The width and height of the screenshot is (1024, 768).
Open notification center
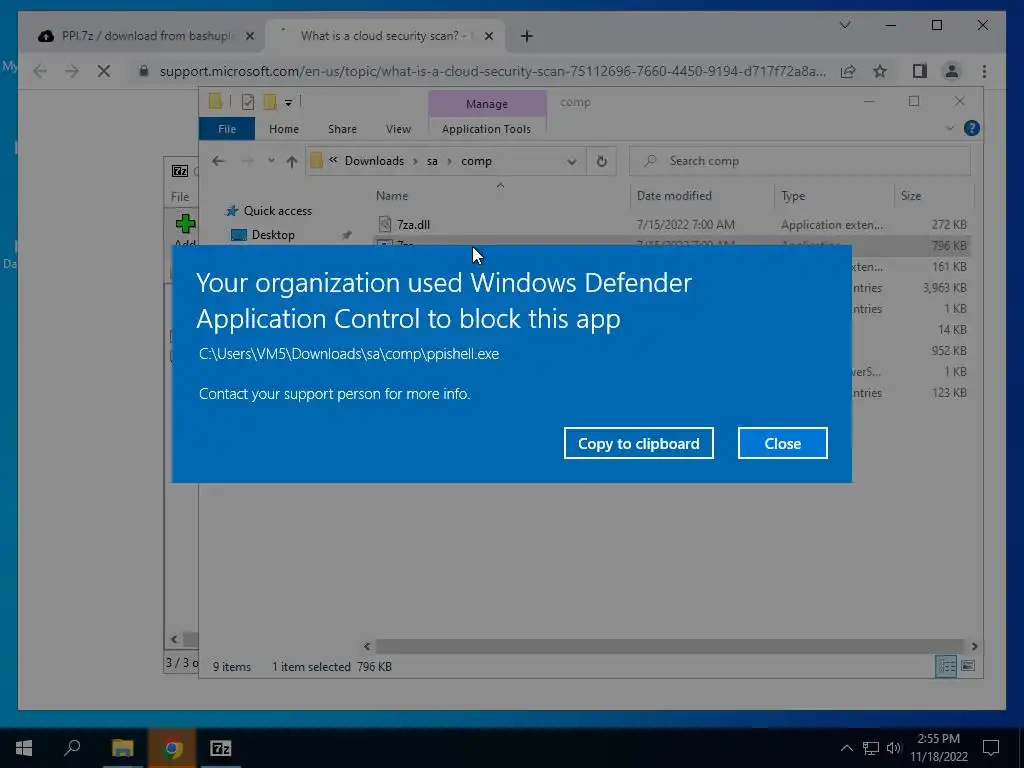coord(991,748)
